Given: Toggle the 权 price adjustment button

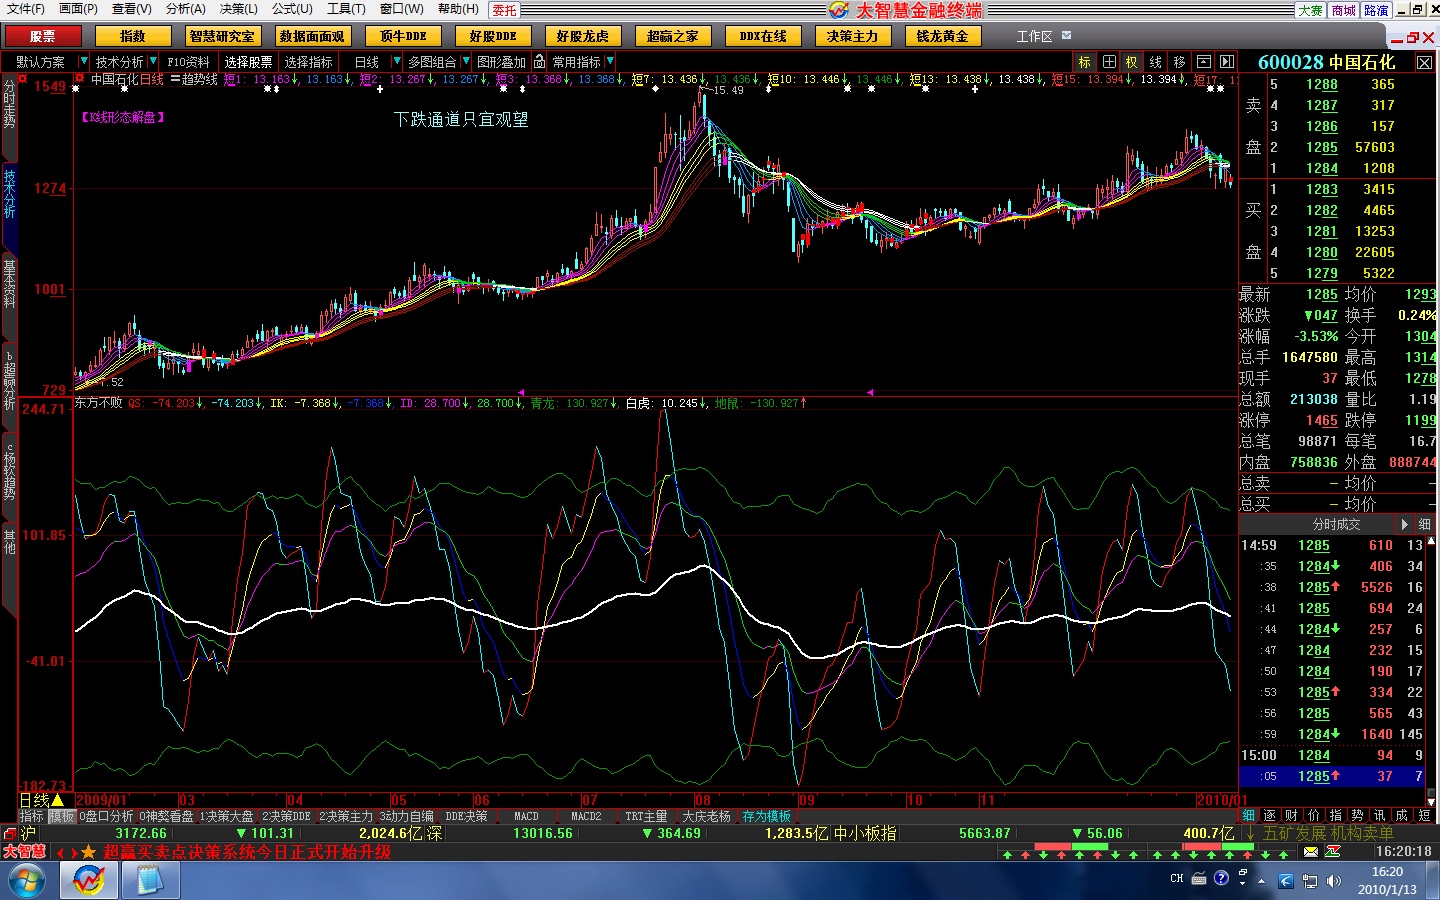Looking at the screenshot, I should click(x=1132, y=62).
